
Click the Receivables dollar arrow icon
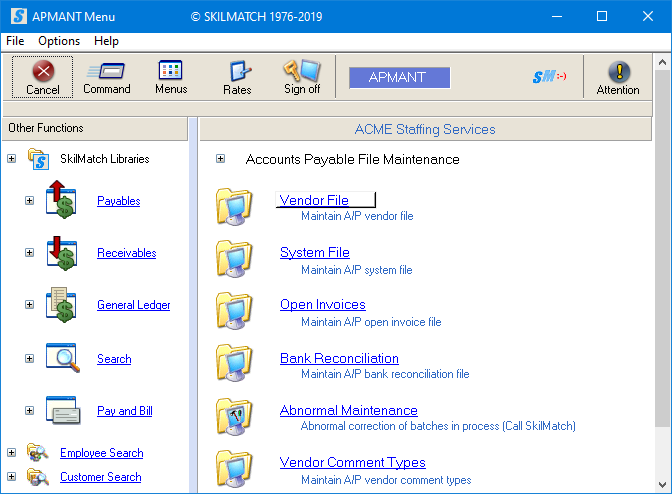click(62, 253)
